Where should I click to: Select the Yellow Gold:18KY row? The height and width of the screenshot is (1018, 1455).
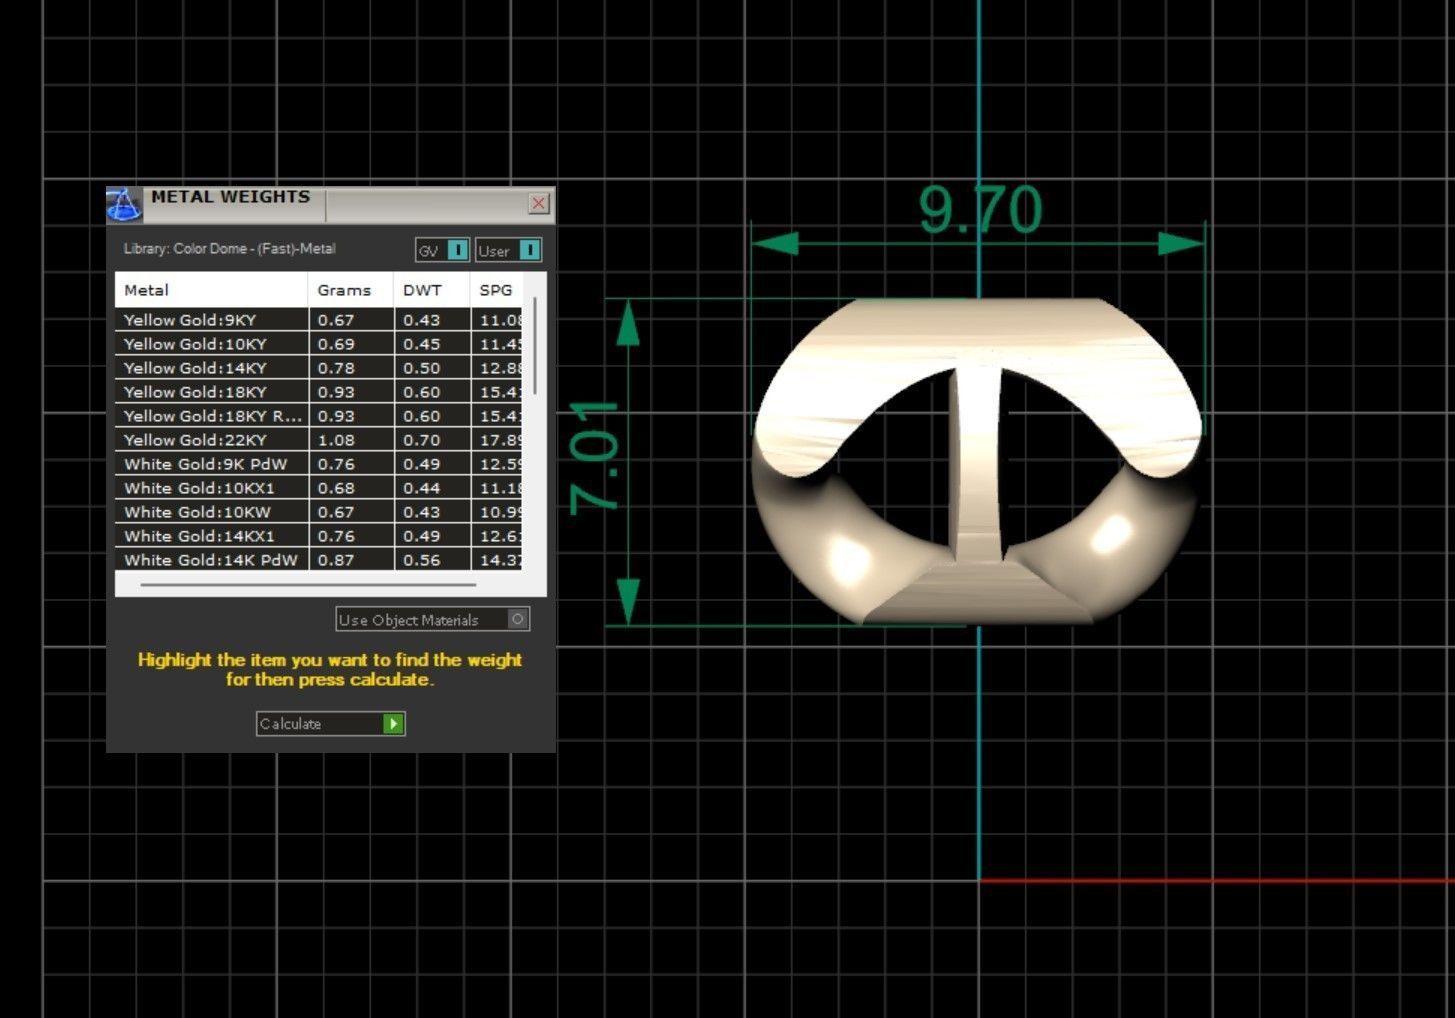(x=318, y=392)
